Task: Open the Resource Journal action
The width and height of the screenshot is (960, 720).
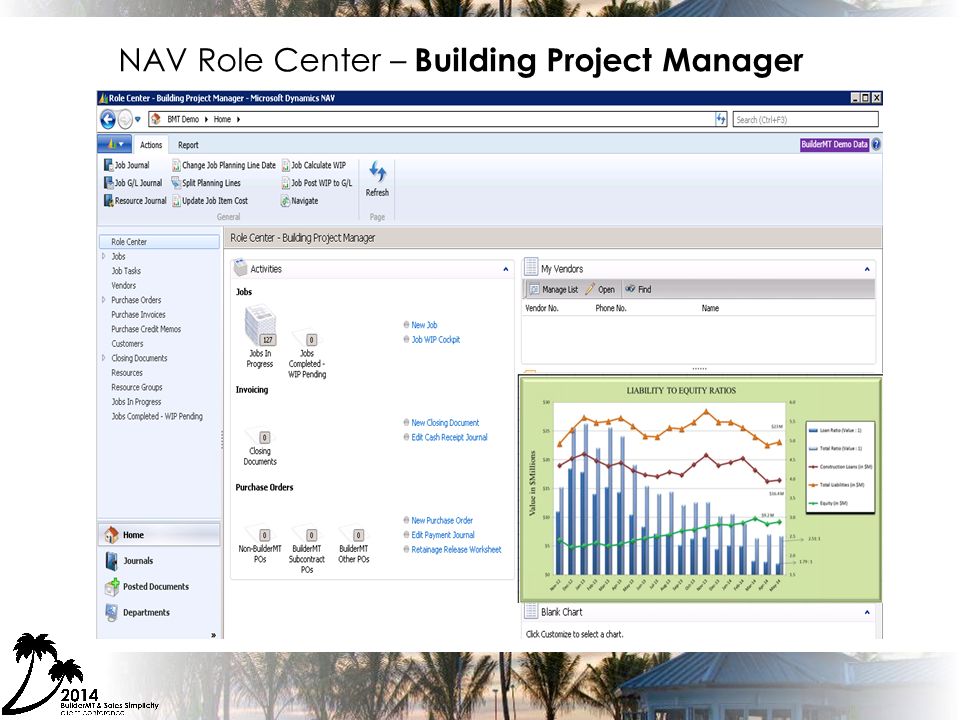Action: click(x=135, y=201)
